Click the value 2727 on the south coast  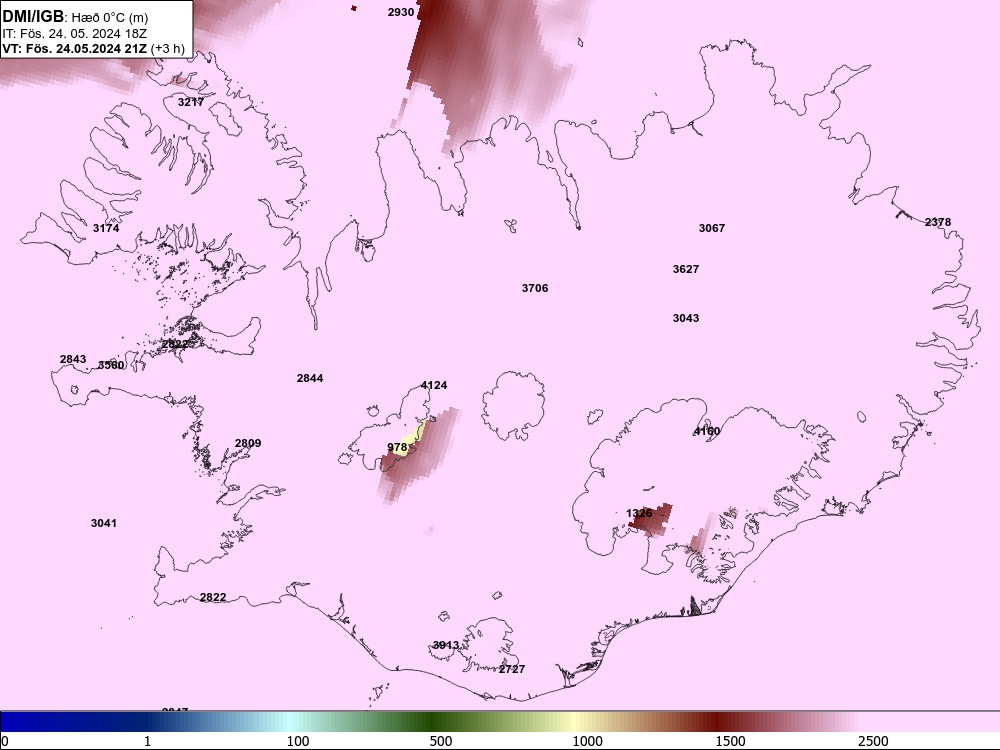tap(511, 669)
